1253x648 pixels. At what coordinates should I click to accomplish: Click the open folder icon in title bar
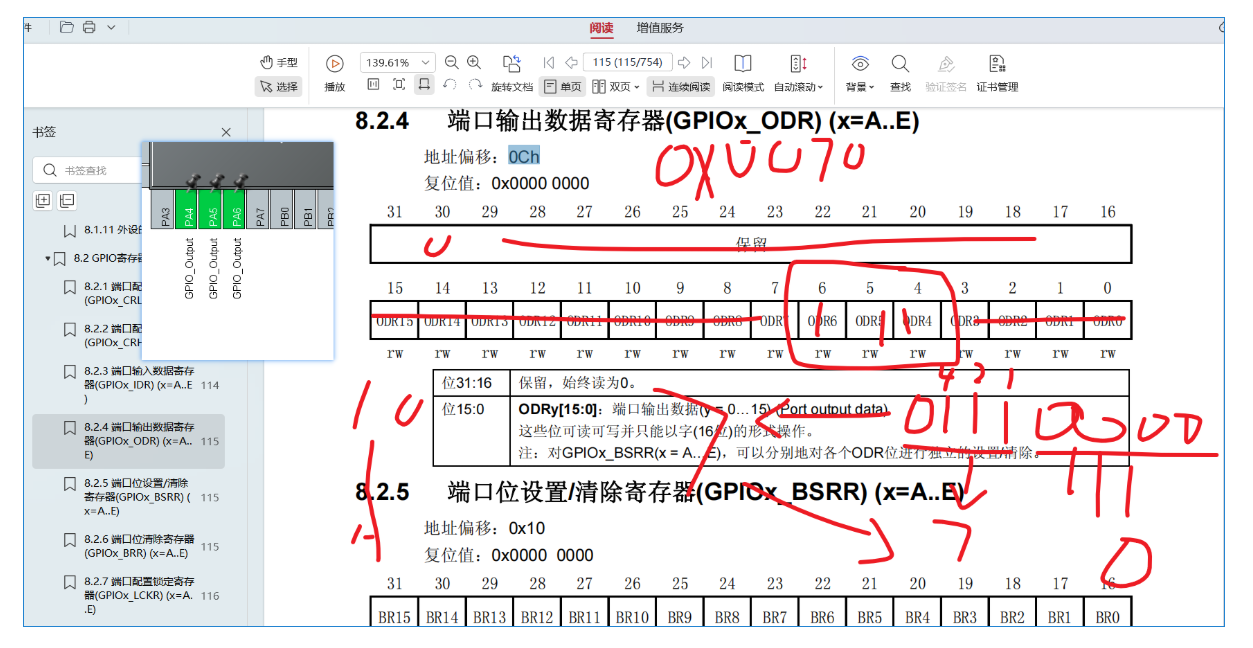tap(66, 27)
